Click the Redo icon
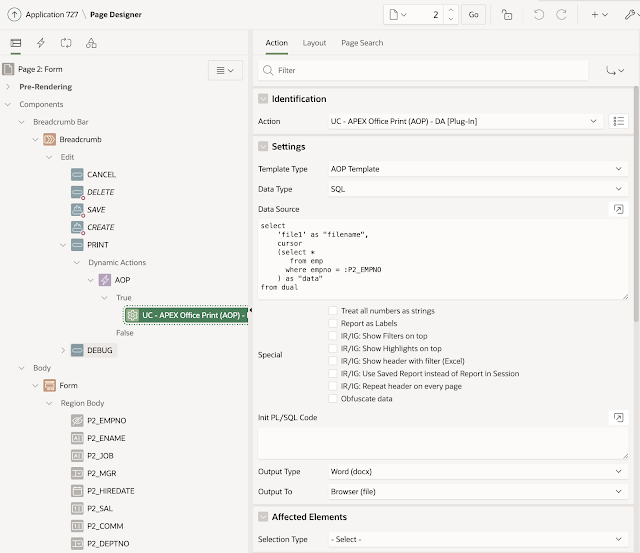 click(x=562, y=15)
